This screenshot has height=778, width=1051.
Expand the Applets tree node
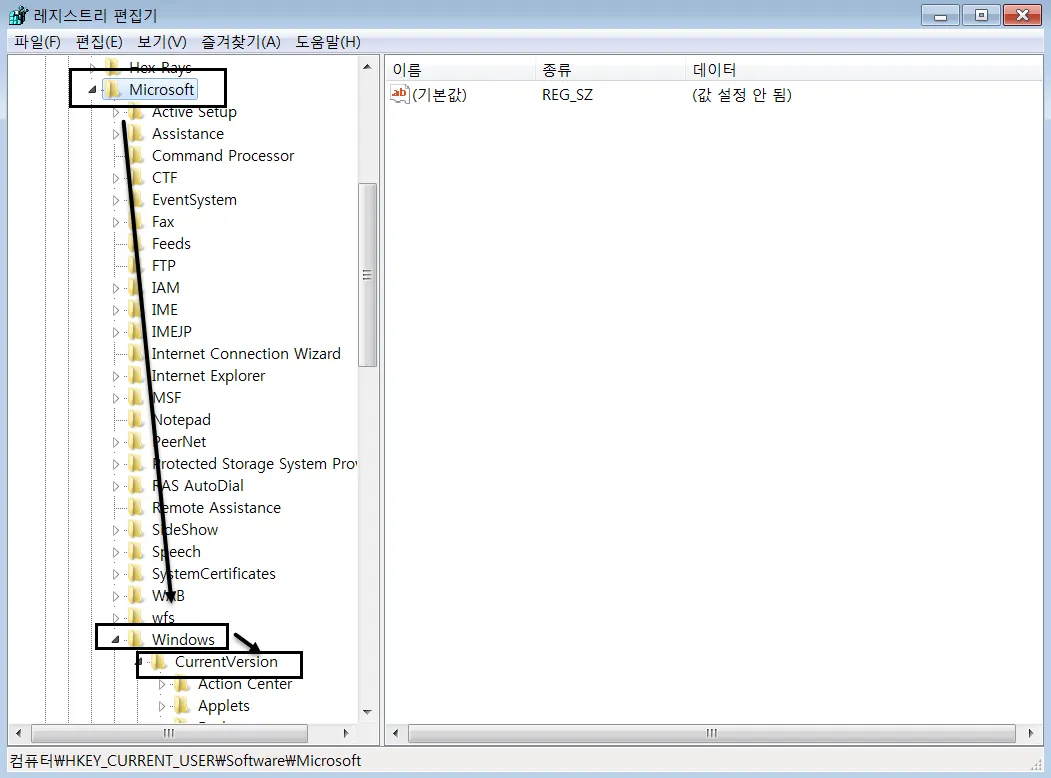(162, 706)
